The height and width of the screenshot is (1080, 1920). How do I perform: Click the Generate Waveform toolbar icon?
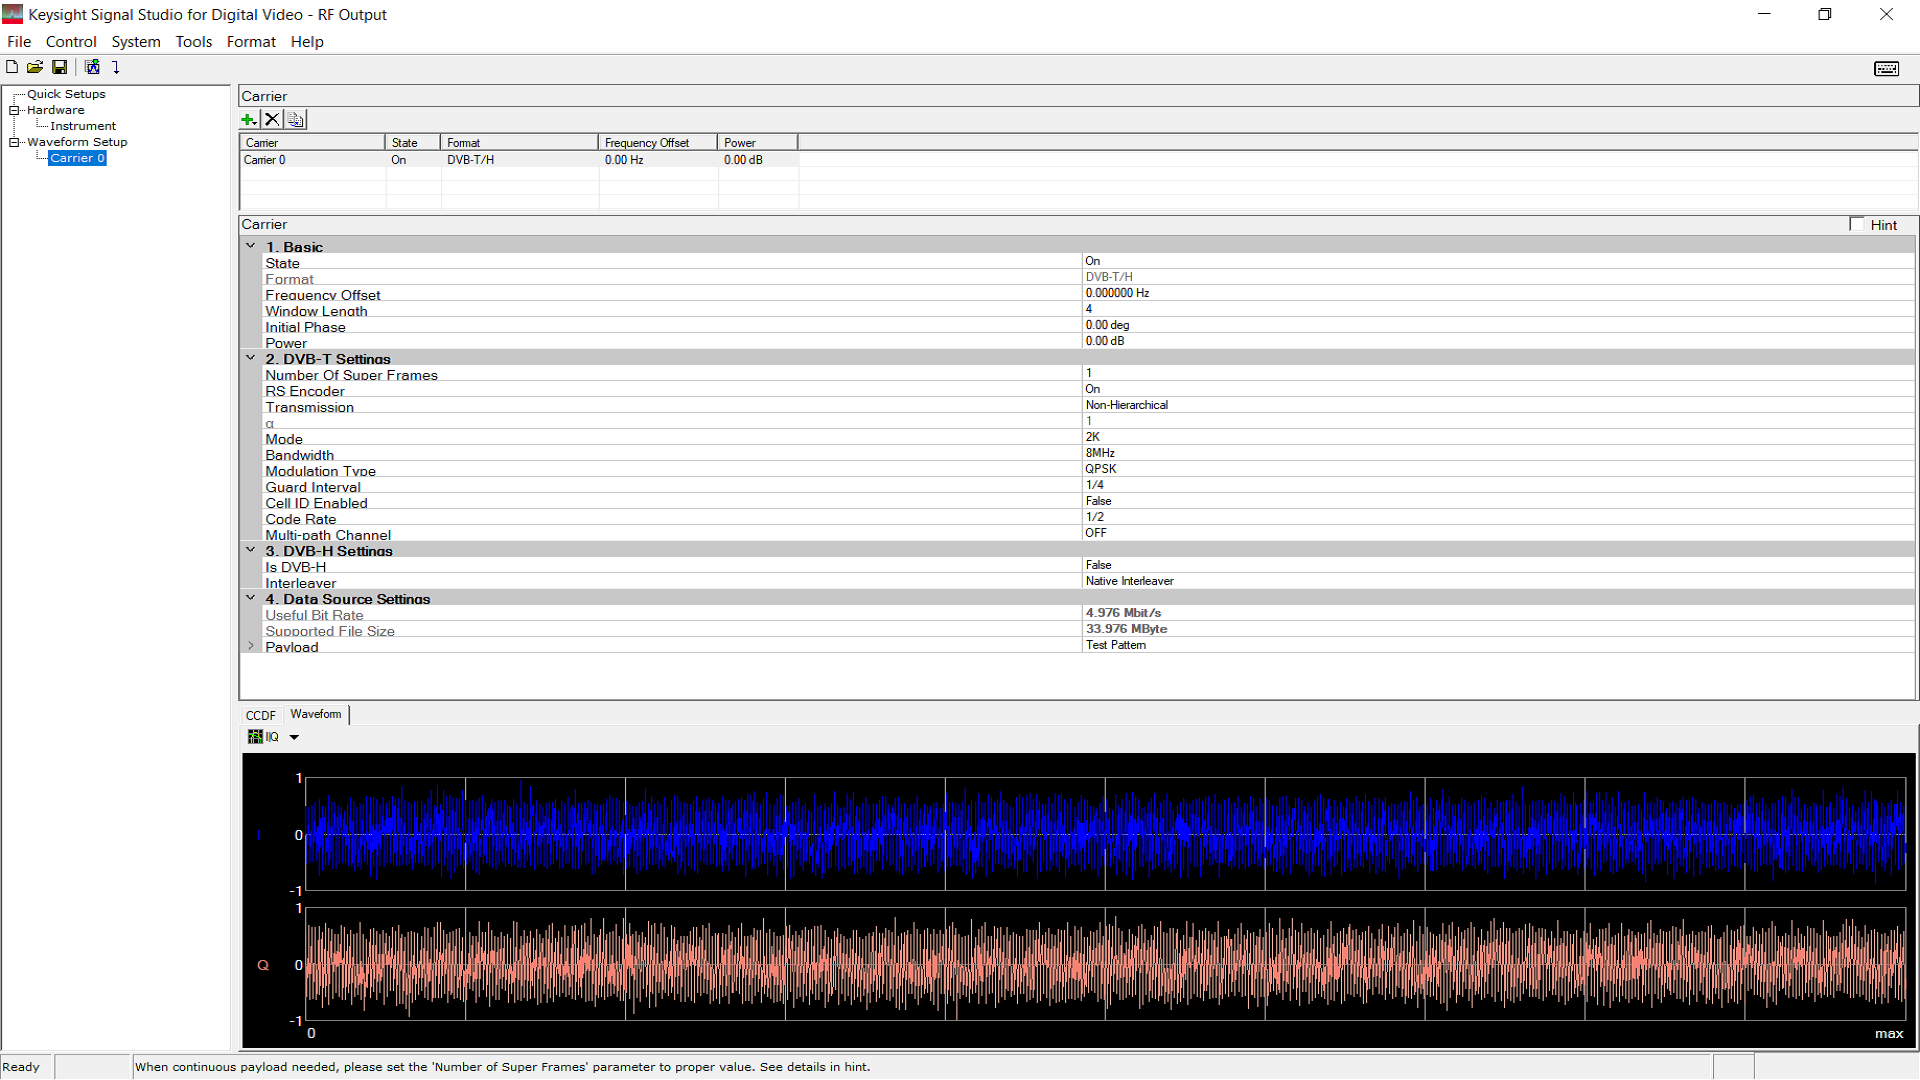point(92,67)
